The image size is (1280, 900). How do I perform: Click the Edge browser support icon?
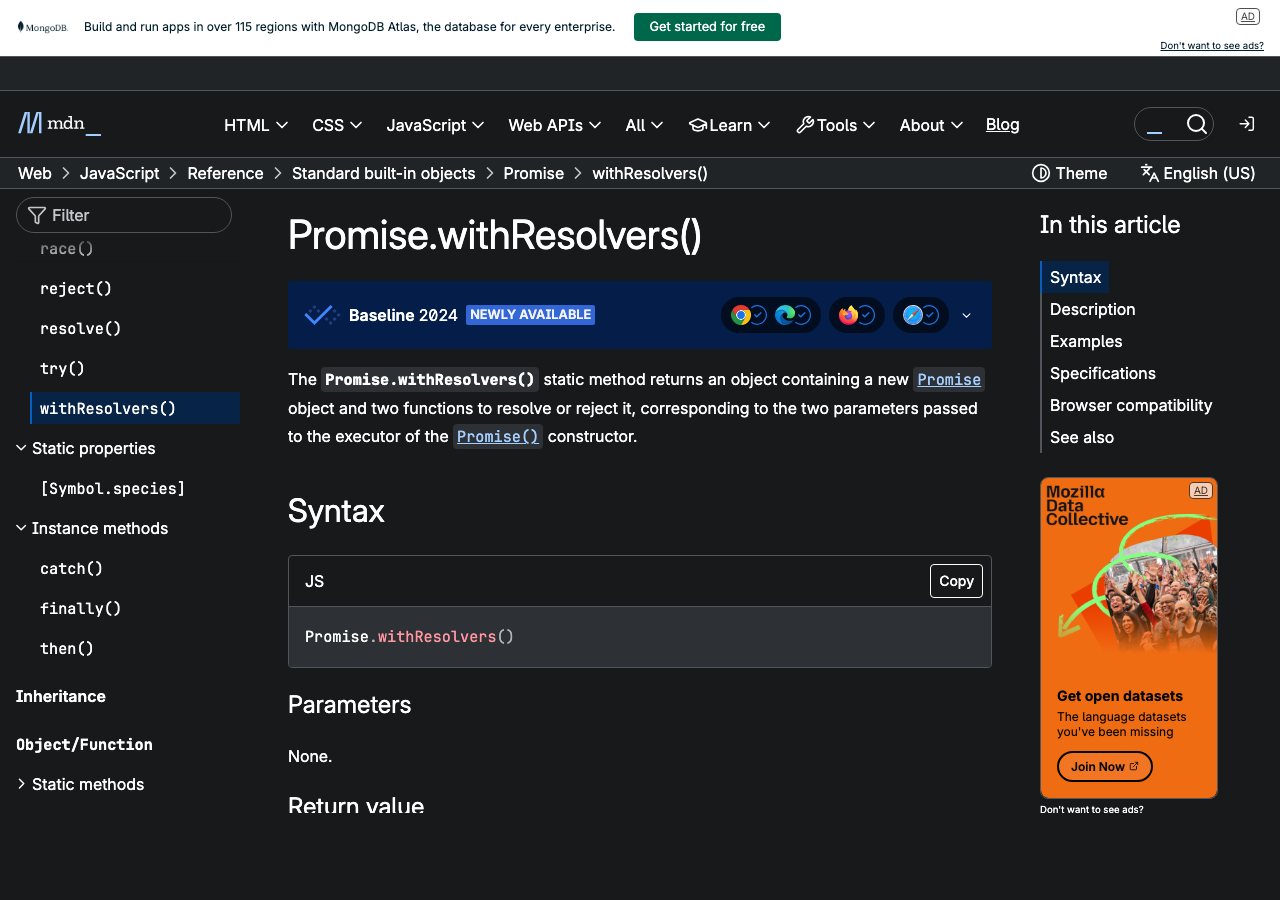pyautogui.click(x=785, y=315)
